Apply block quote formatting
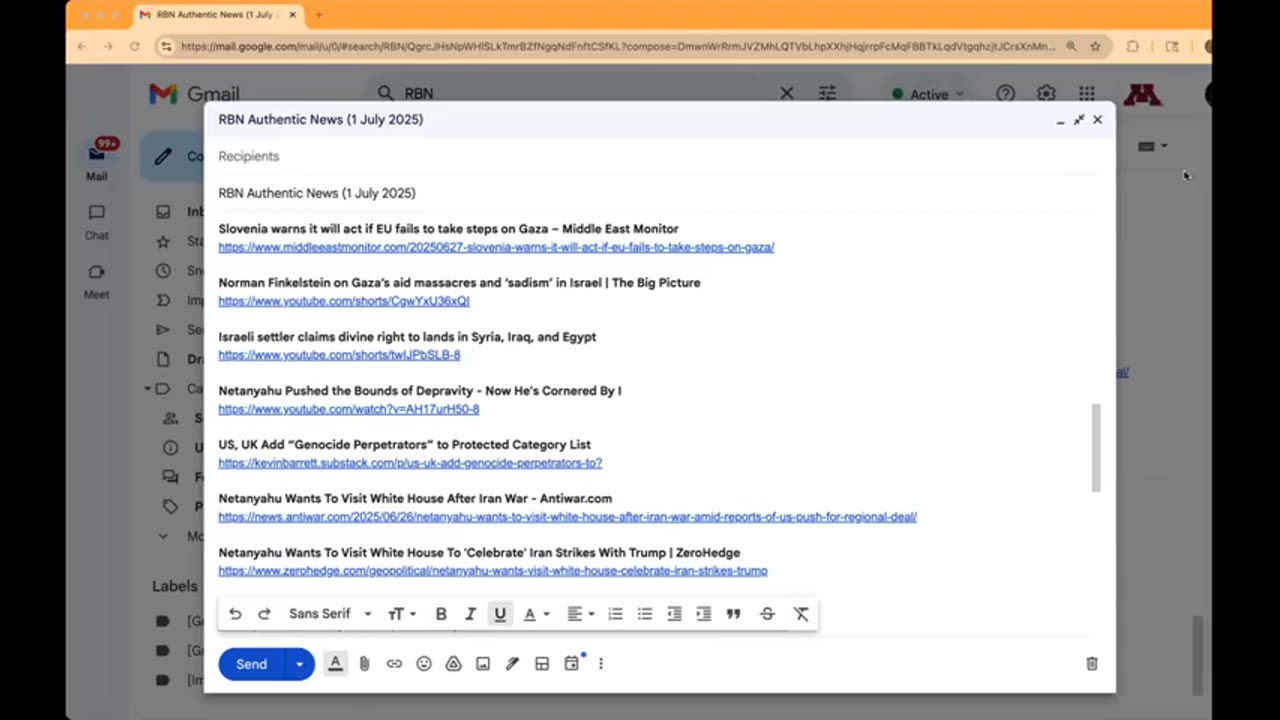This screenshot has width=1280, height=720. 733,614
